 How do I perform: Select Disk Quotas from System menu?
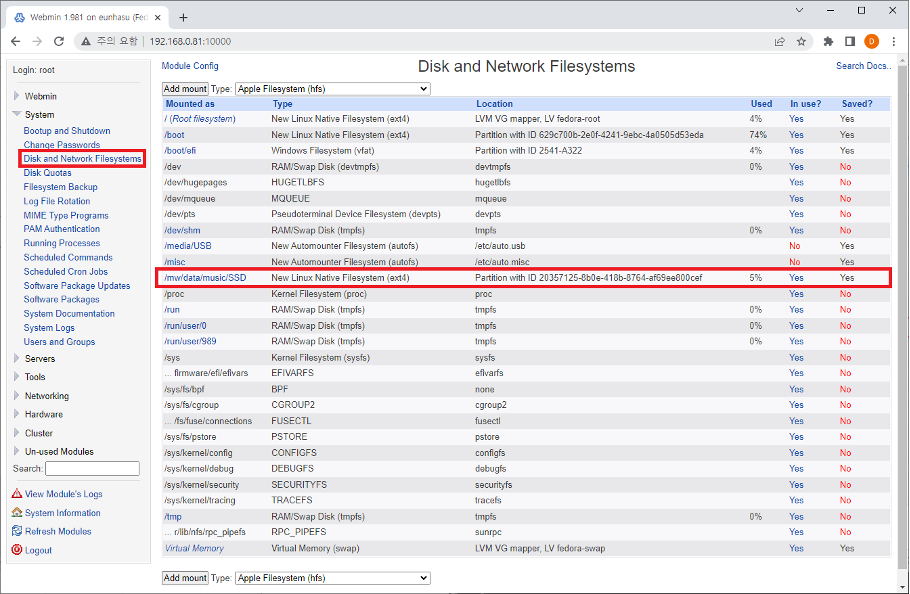pyautogui.click(x=47, y=173)
